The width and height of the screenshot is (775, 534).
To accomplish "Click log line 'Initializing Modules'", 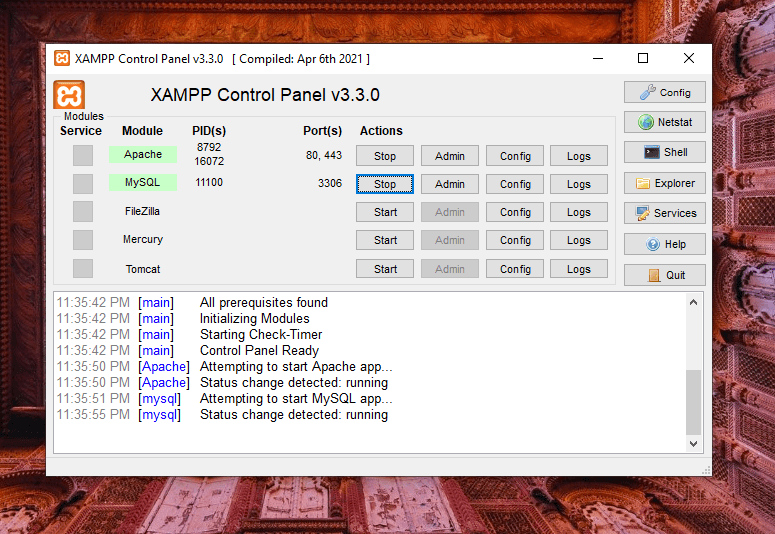I will pyautogui.click(x=255, y=318).
